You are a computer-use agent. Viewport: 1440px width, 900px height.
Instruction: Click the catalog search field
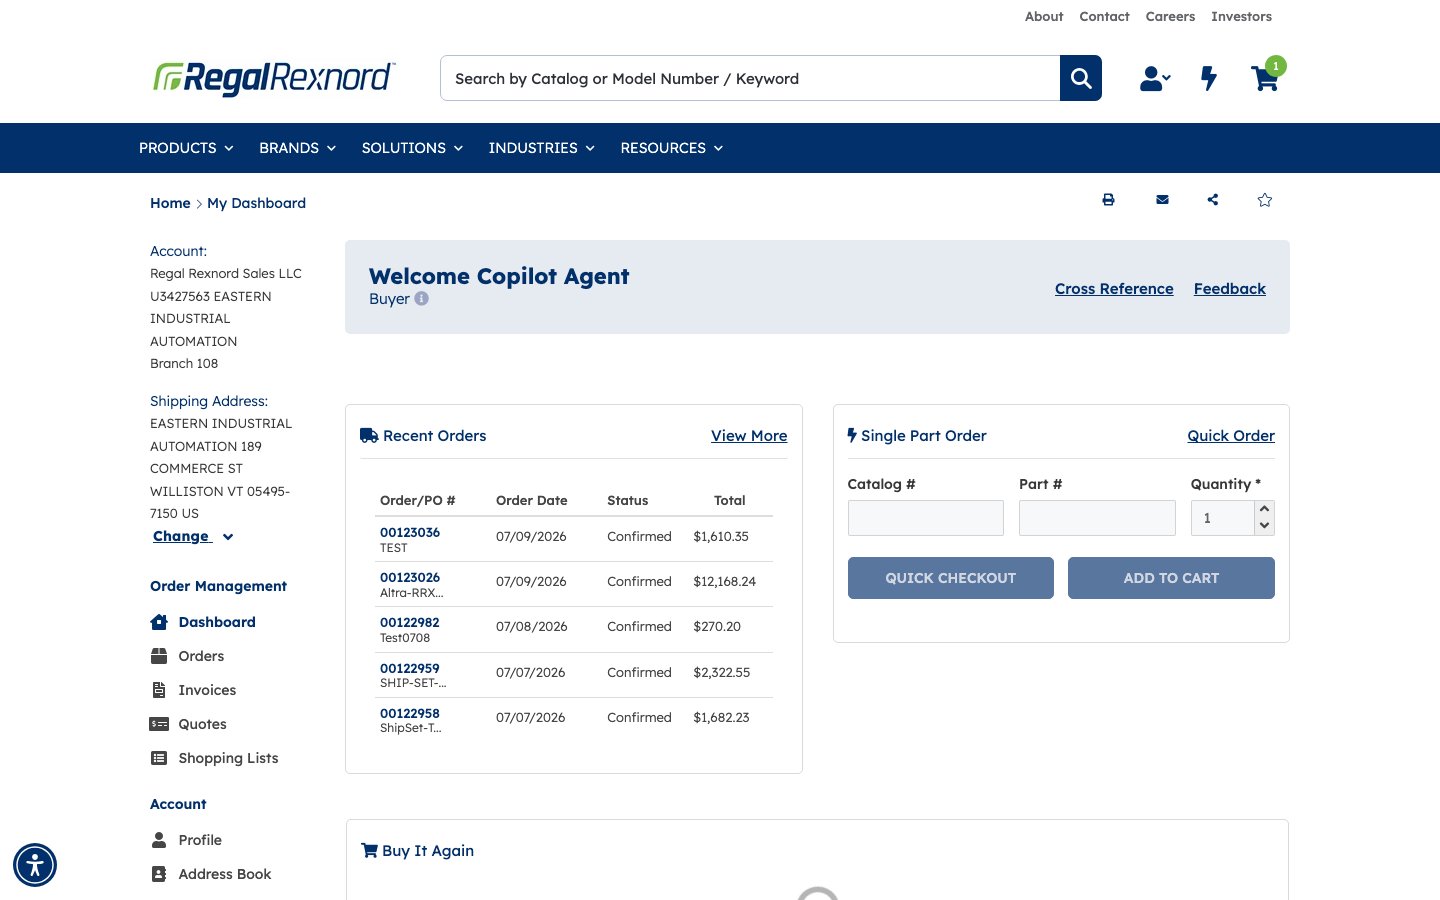pyautogui.click(x=750, y=78)
